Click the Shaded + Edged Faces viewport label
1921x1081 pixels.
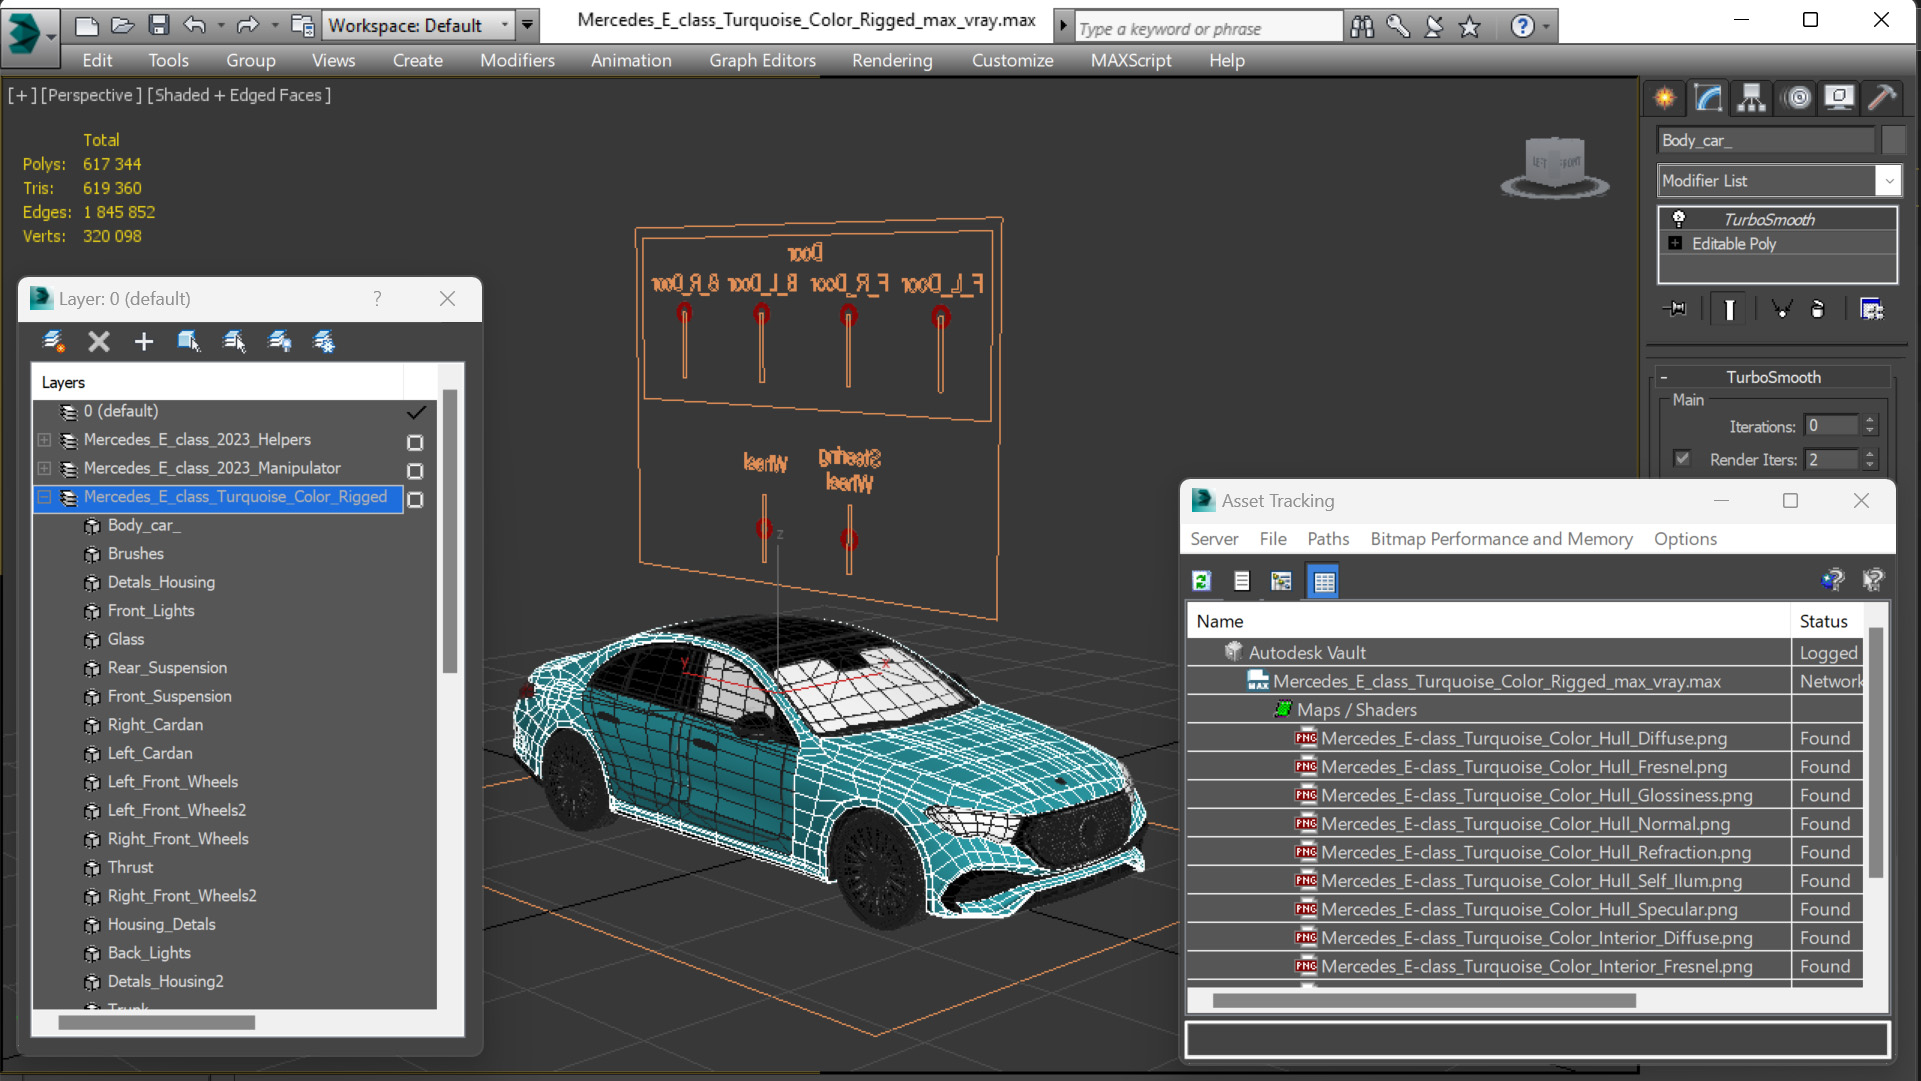point(239,95)
